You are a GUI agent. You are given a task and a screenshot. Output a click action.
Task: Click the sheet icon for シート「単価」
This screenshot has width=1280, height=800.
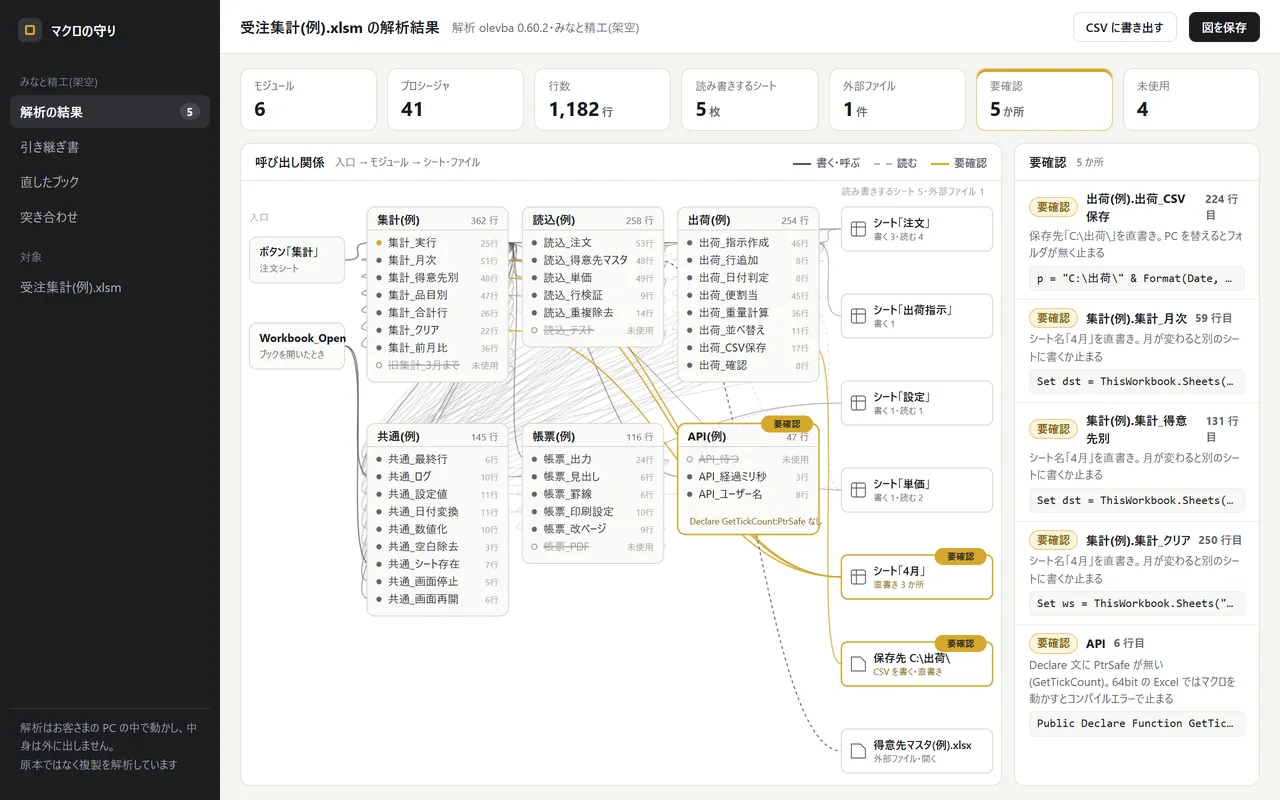click(x=857, y=490)
